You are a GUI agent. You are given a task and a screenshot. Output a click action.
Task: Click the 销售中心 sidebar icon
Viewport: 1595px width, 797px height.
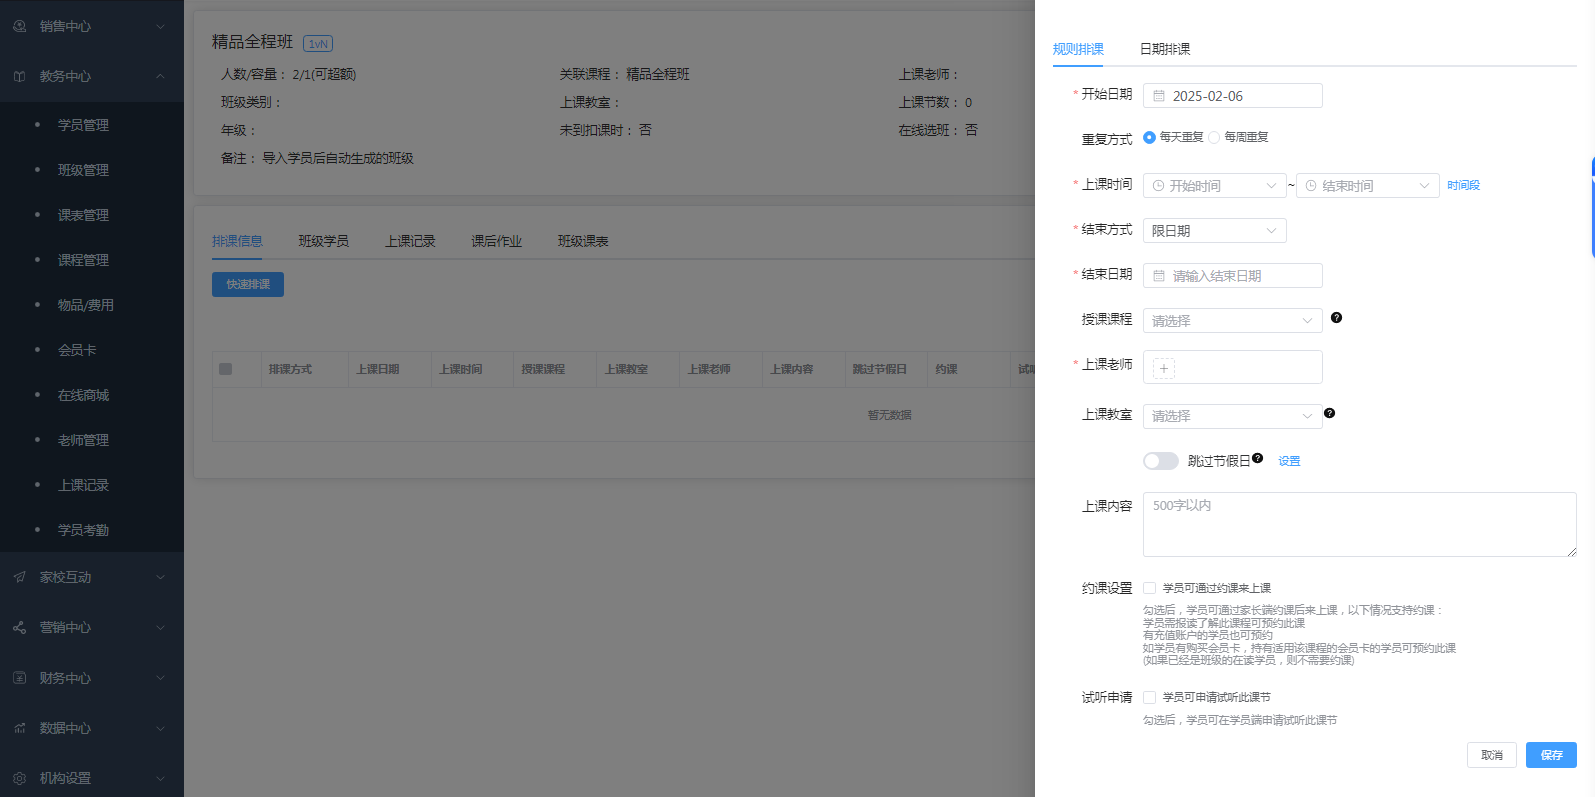click(20, 26)
